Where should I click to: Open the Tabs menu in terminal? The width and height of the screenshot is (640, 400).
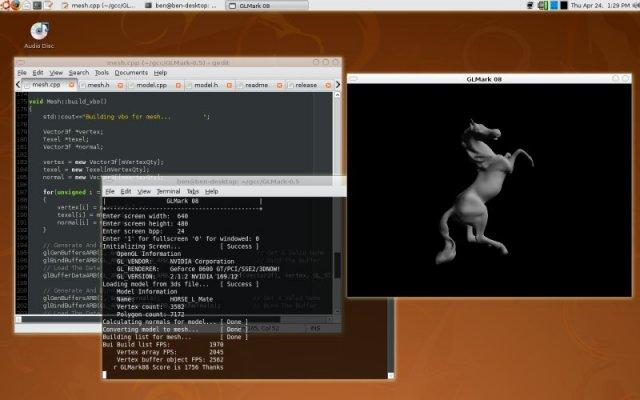pyautogui.click(x=192, y=191)
